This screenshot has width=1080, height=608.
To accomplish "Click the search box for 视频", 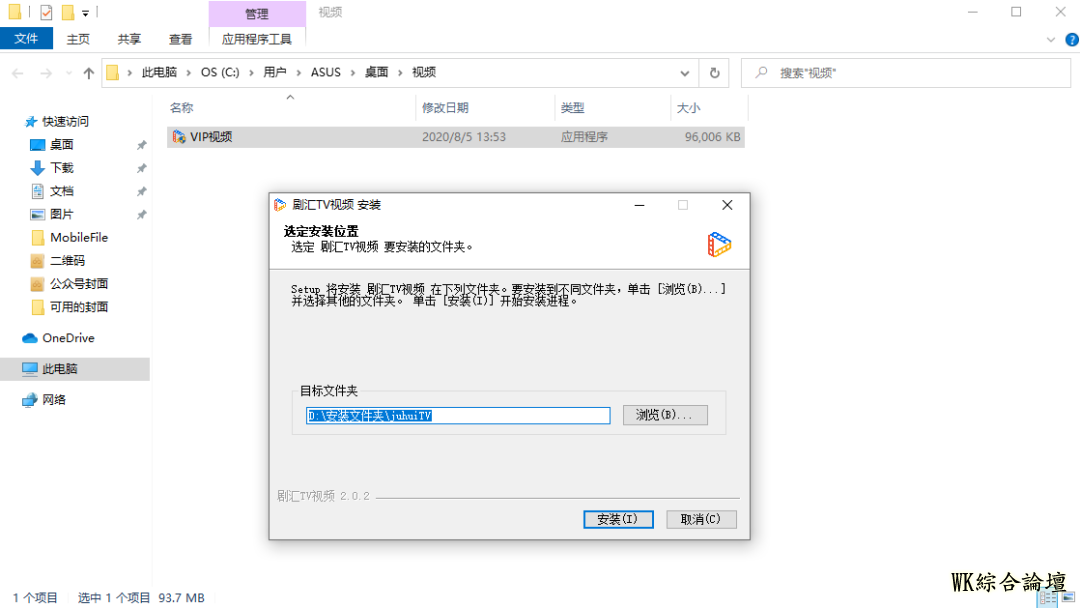I will click(906, 73).
